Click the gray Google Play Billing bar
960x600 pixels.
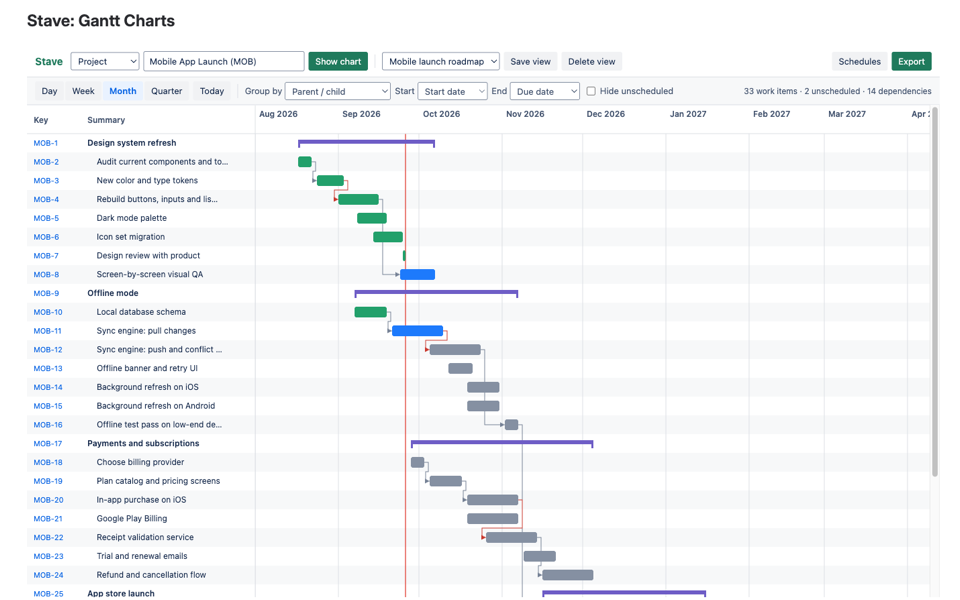[493, 519]
